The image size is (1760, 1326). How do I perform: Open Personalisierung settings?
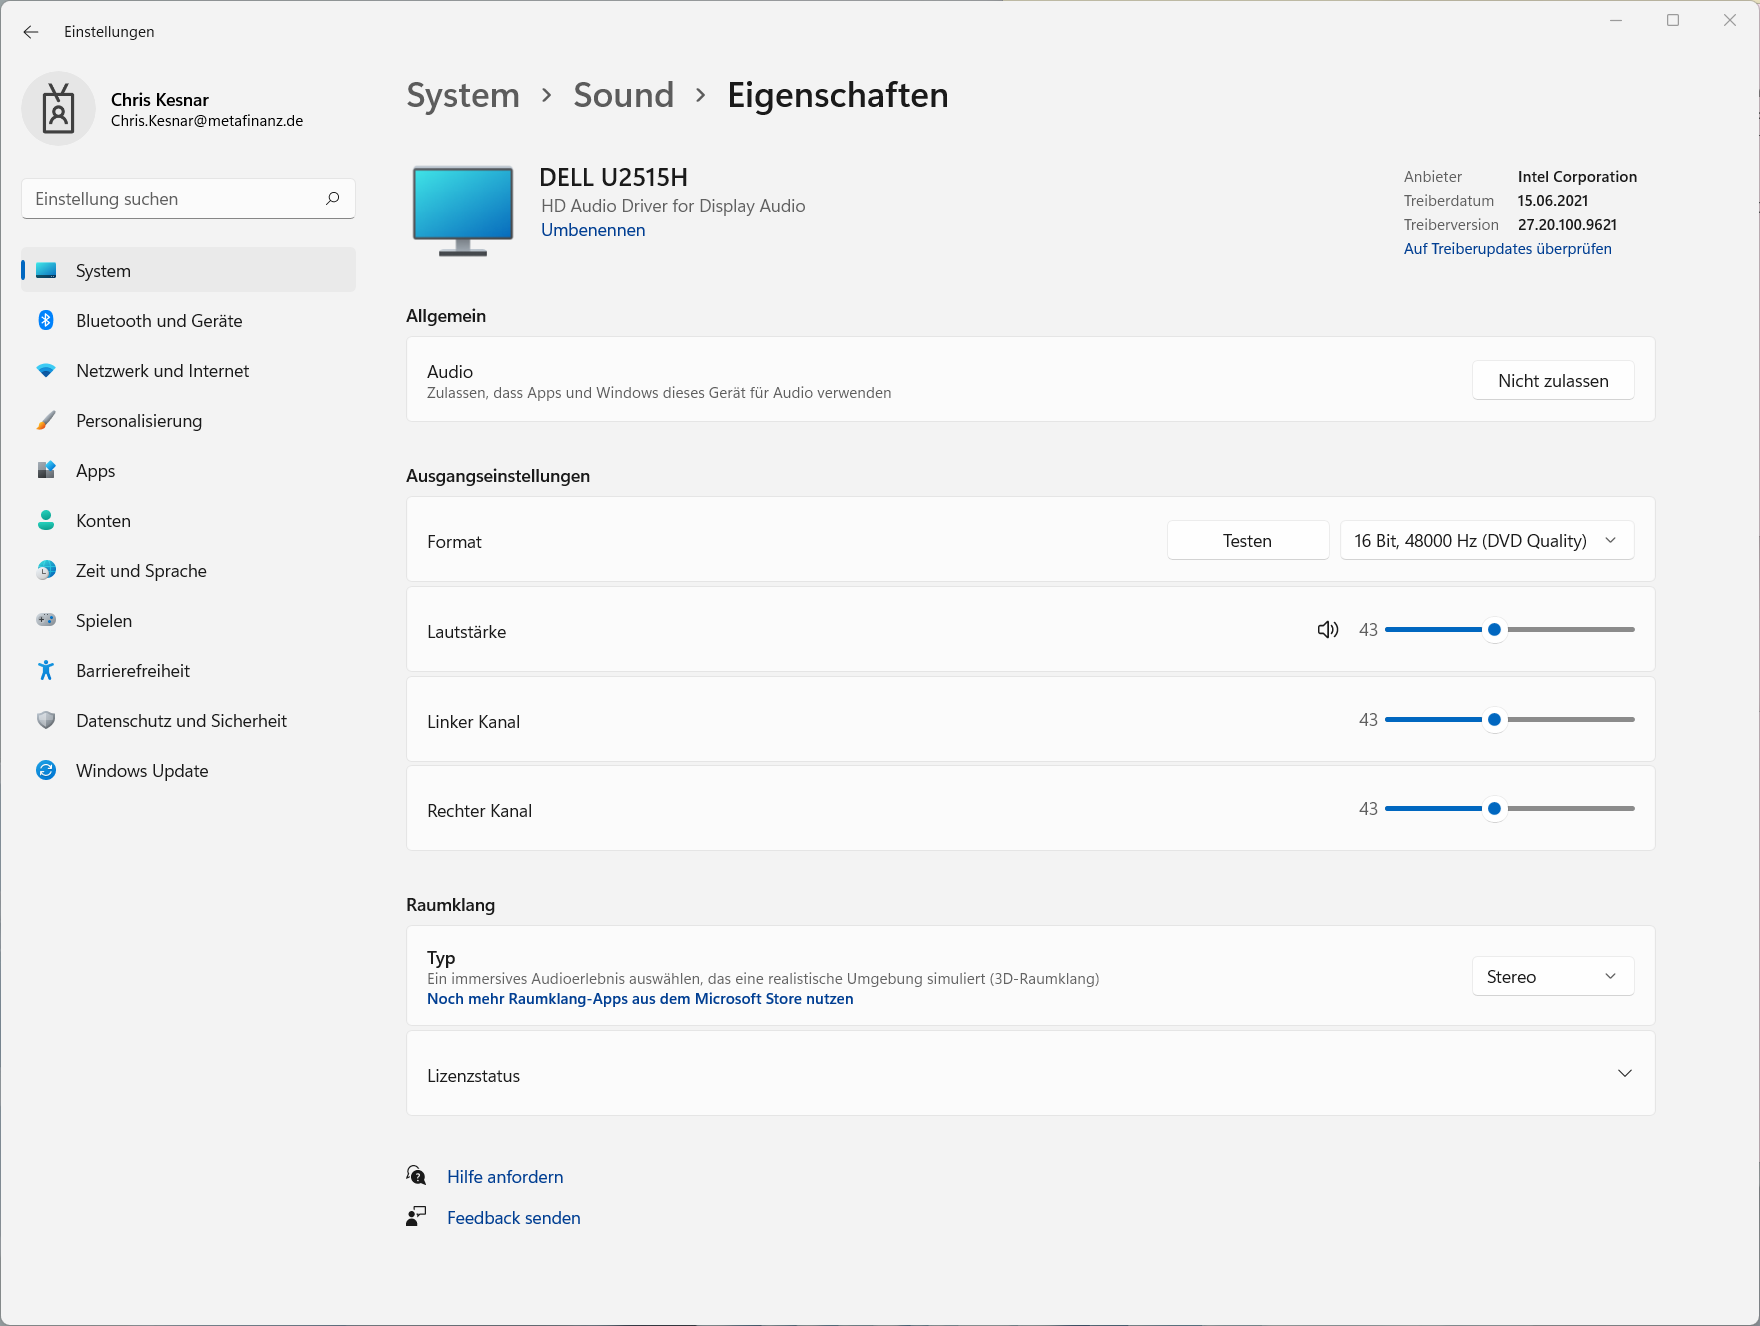point(188,421)
